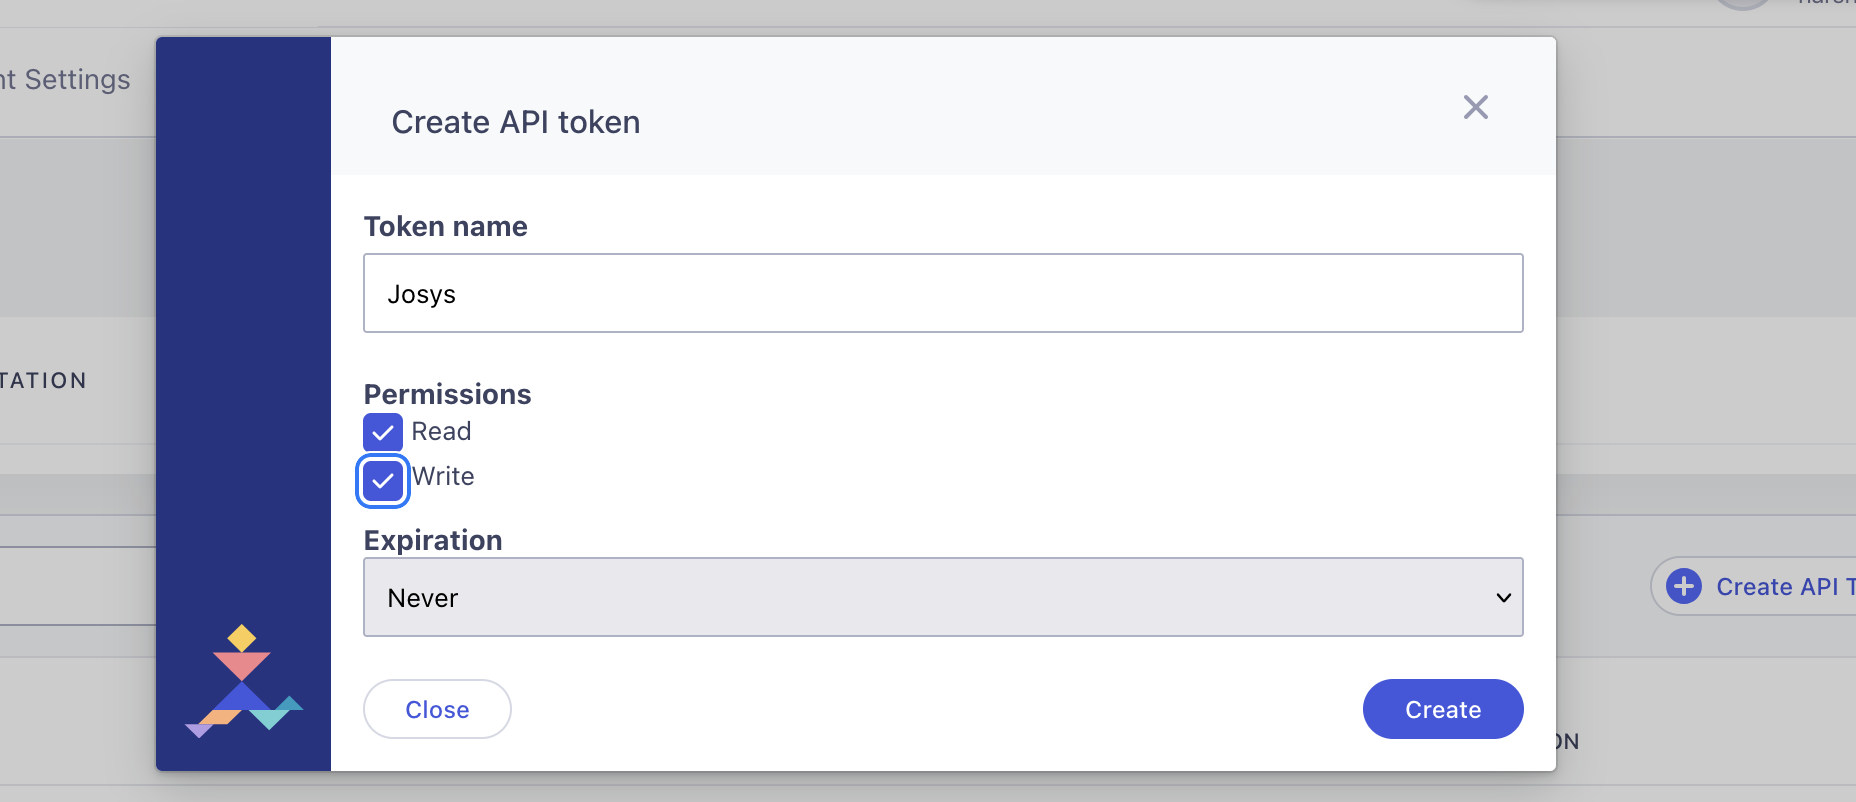The width and height of the screenshot is (1856, 802).
Task: Click the Expiration field label
Action: click(433, 540)
